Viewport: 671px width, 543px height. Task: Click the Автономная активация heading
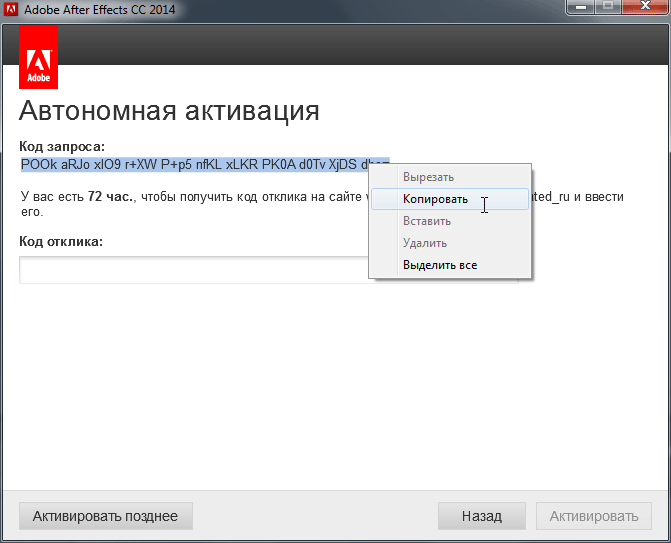click(x=169, y=111)
